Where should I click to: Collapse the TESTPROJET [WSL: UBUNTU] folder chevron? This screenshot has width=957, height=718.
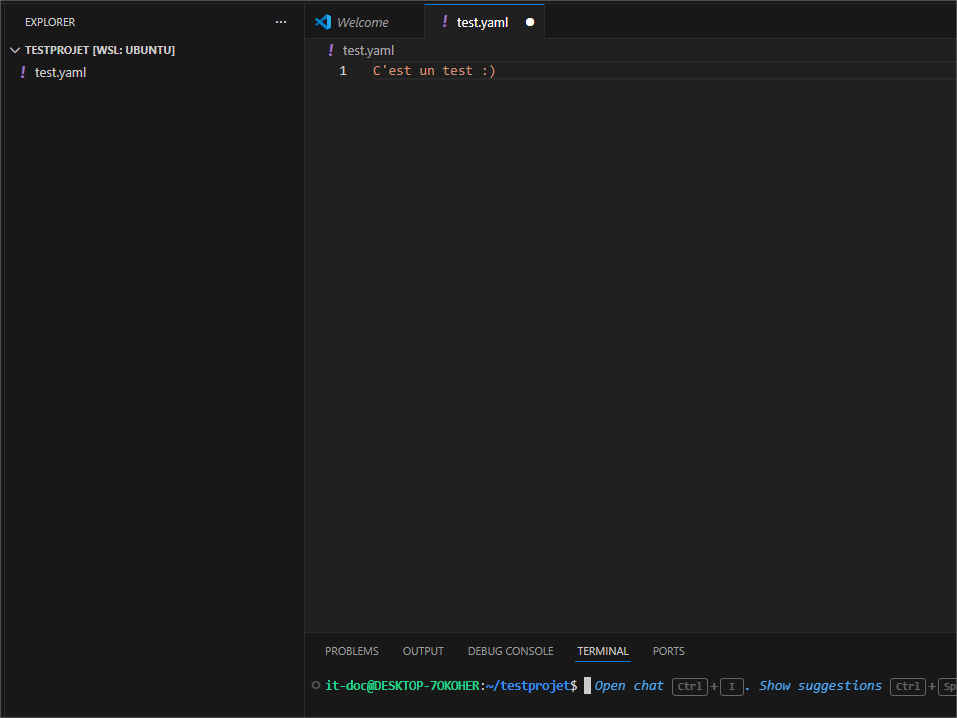[15, 50]
